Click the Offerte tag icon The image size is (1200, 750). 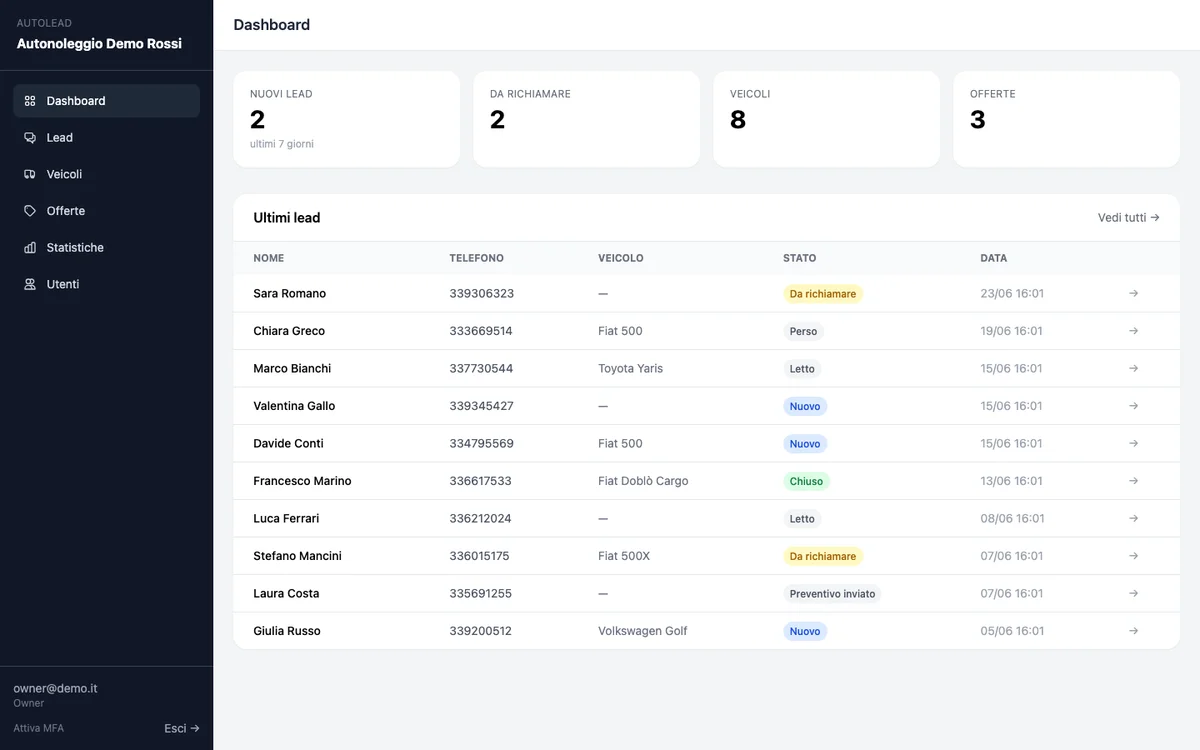30,211
